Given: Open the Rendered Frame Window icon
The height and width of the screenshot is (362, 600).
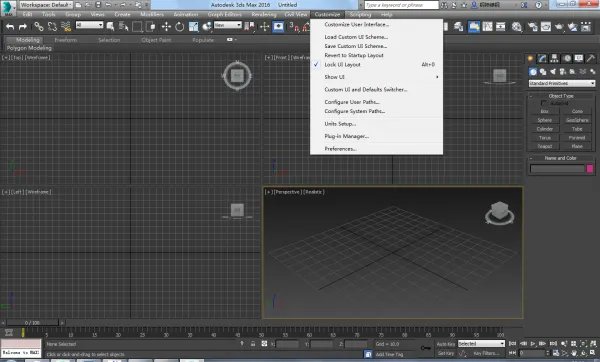Looking at the screenshot, I should tap(546, 26).
